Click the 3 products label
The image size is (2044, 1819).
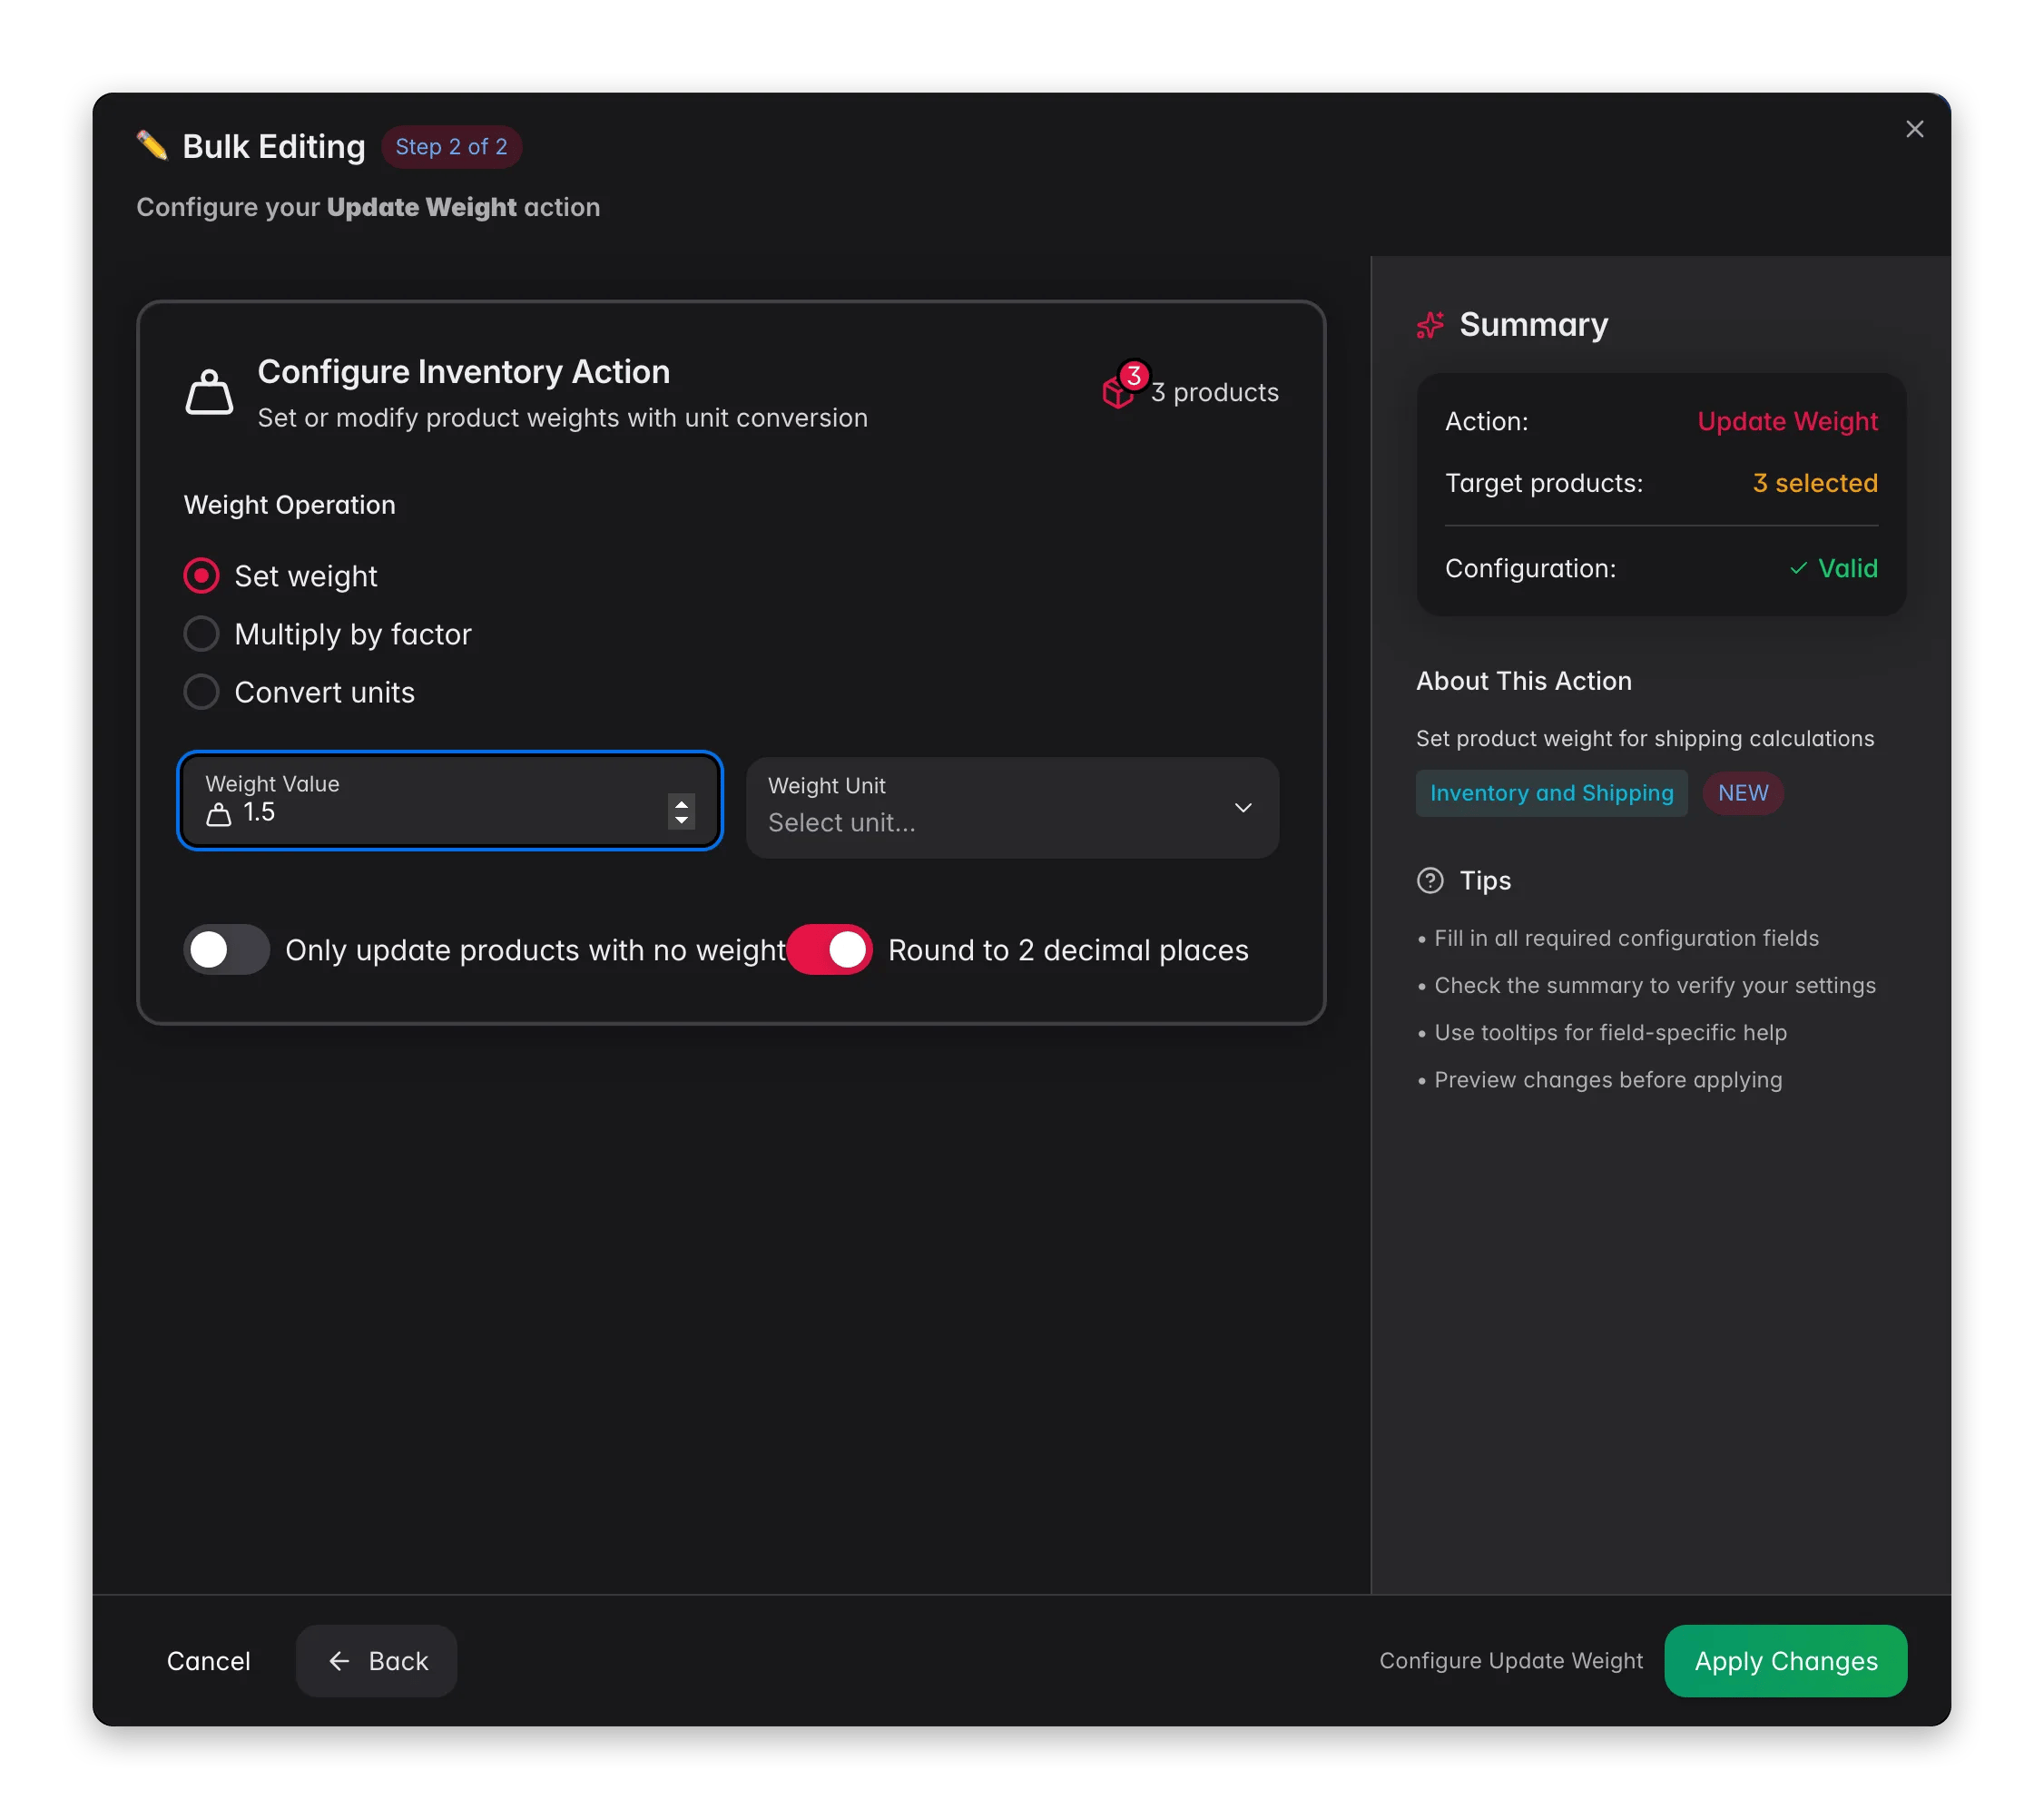coord(1215,392)
